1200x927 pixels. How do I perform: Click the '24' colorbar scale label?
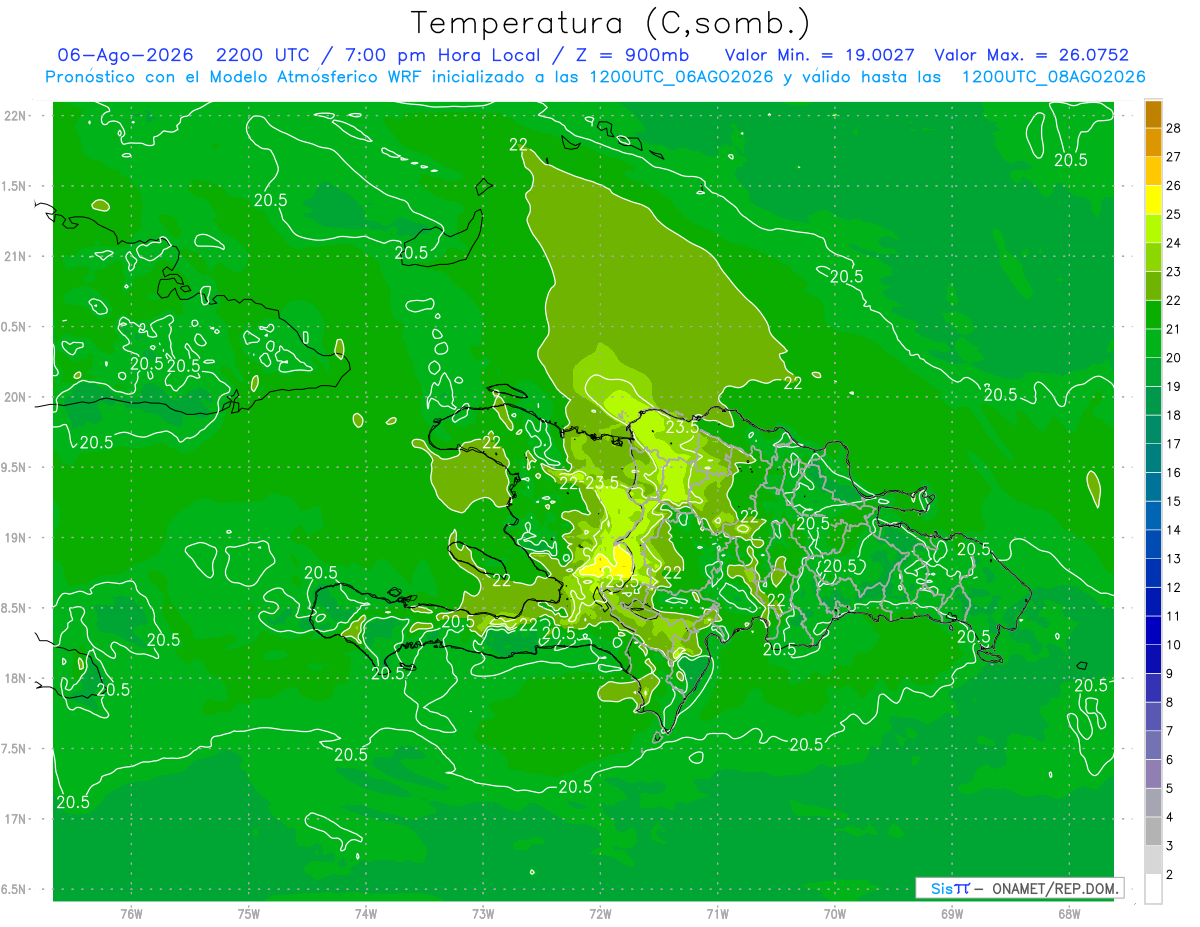pyautogui.click(x=1174, y=243)
